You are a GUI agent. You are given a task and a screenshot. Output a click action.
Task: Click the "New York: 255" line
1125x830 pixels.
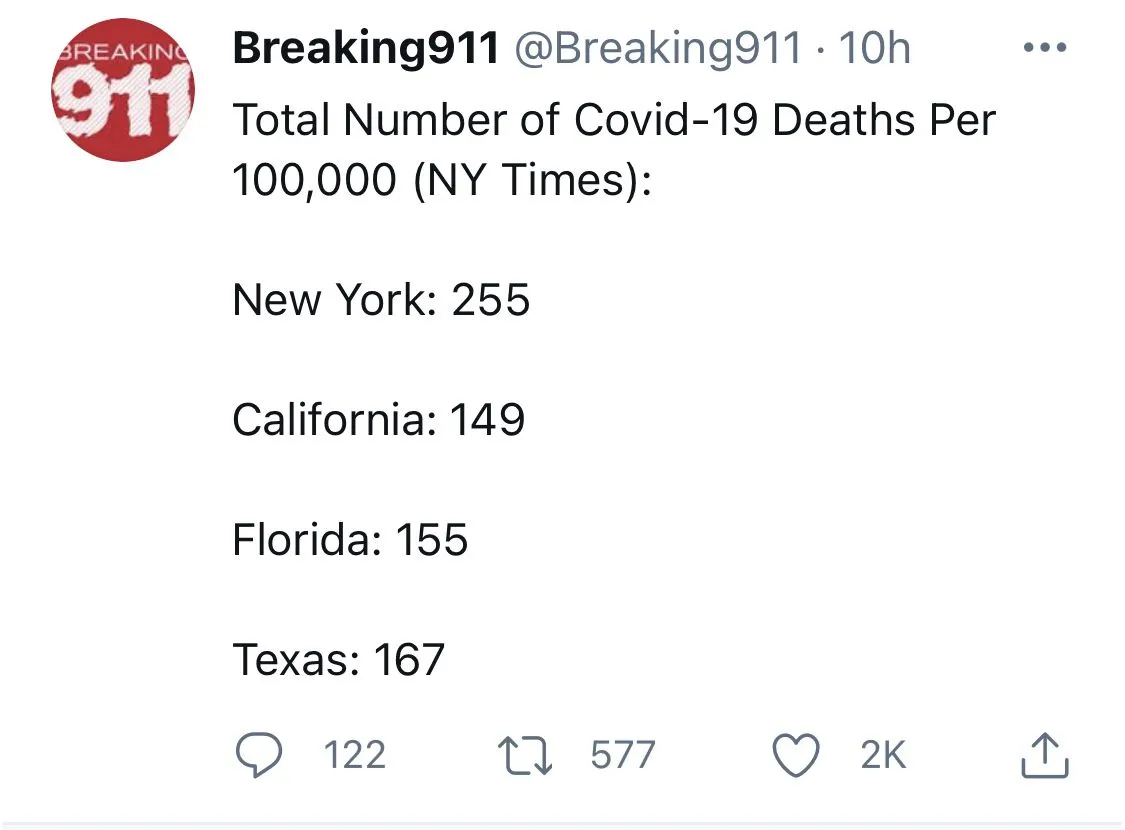tap(381, 300)
